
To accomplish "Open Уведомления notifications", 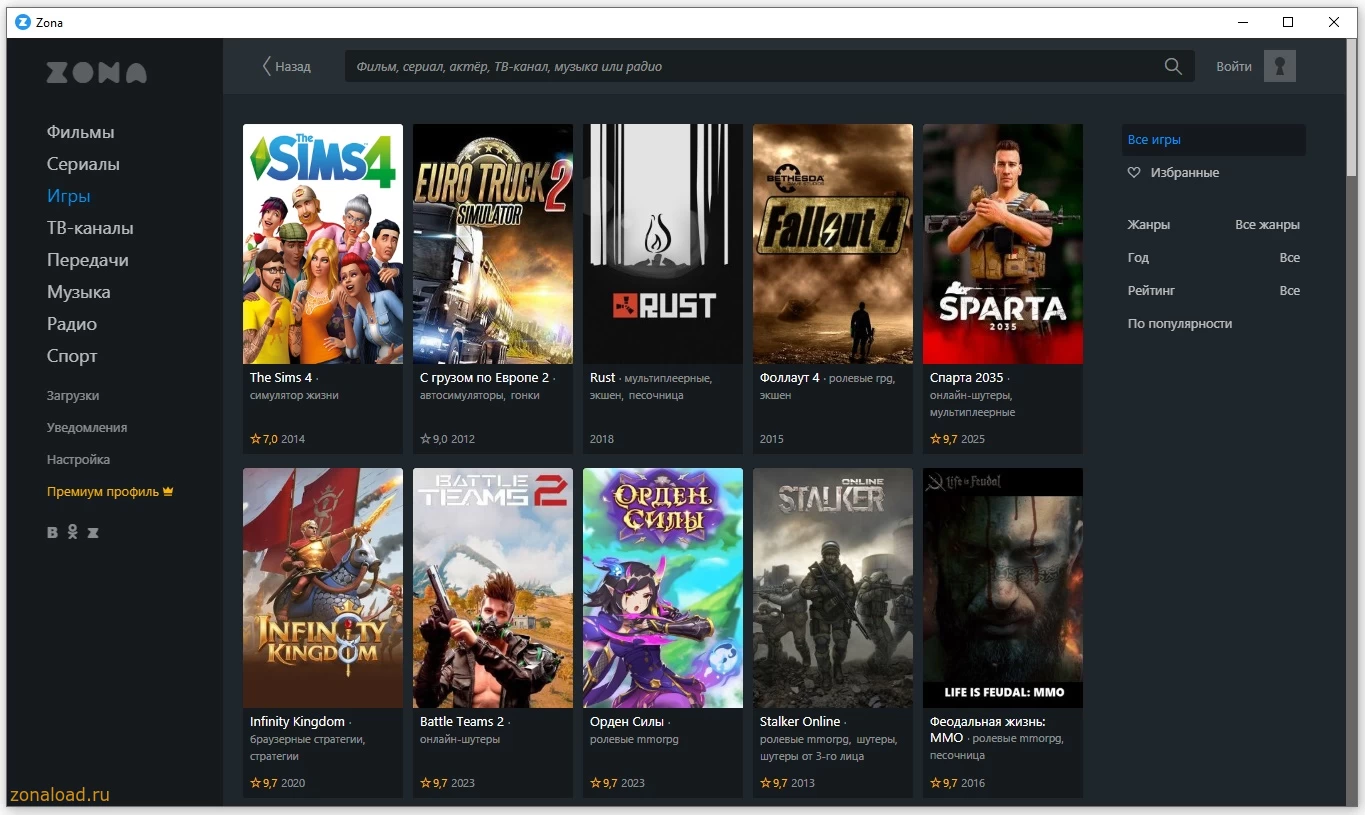I will (x=87, y=428).
